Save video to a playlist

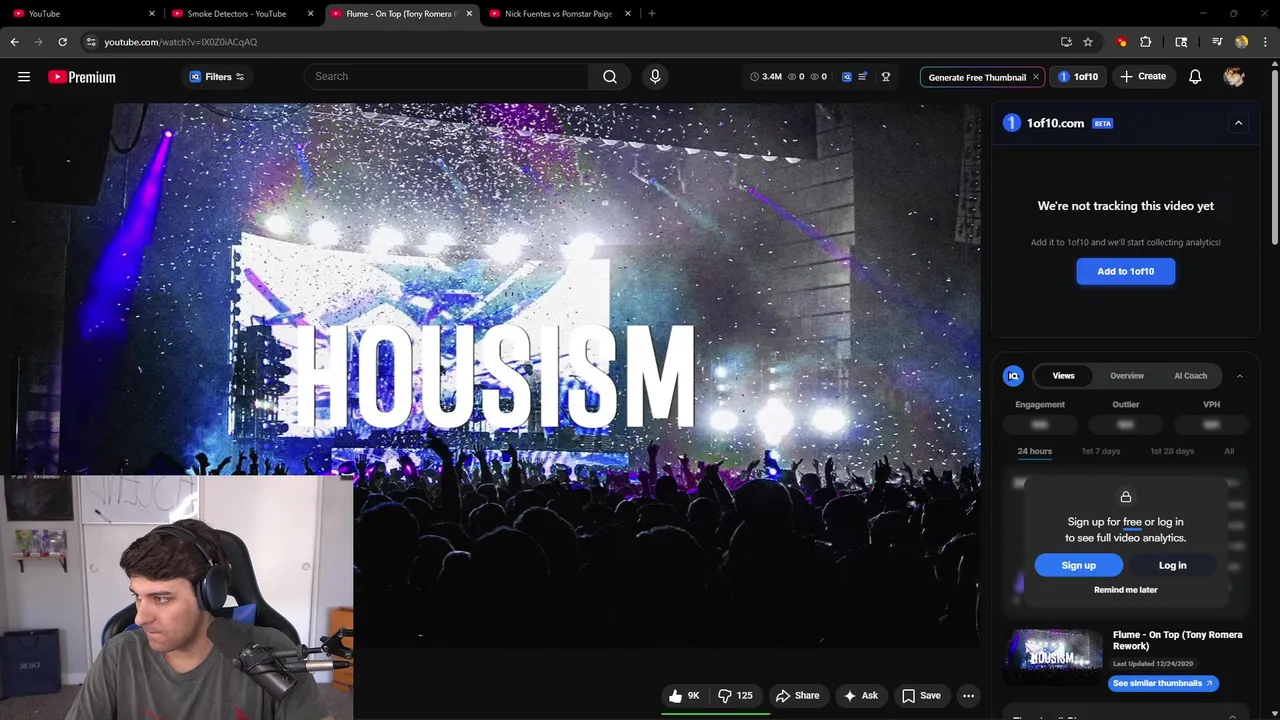pos(921,696)
